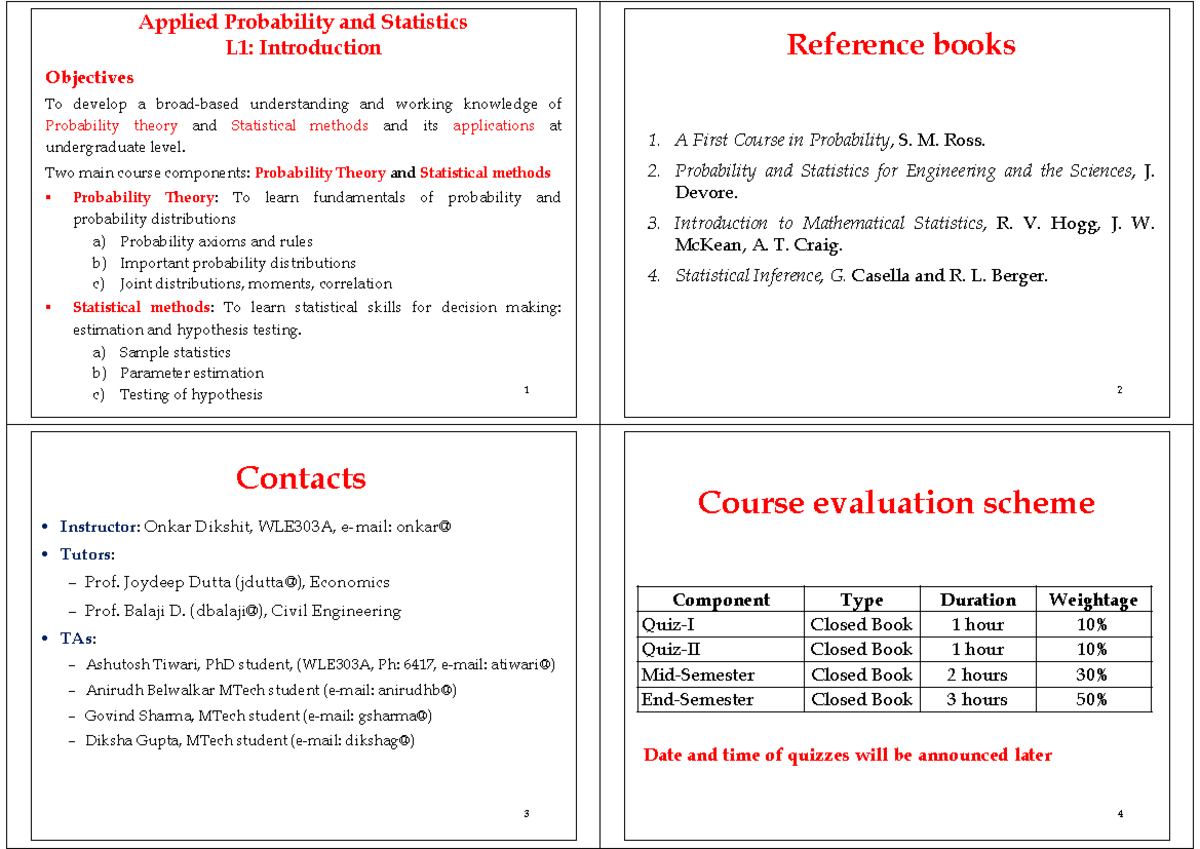Click 'Probability and Statistics for Engineering' reference
Screen dimensions: 1200x849
(x=915, y=182)
